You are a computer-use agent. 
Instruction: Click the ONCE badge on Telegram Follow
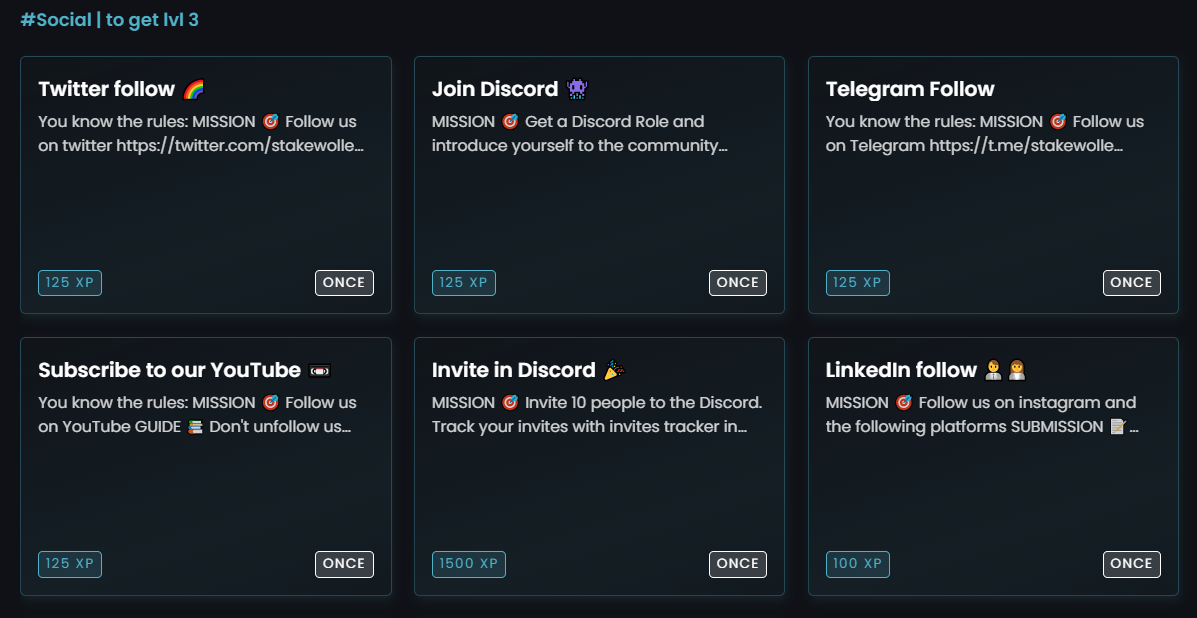(1132, 282)
